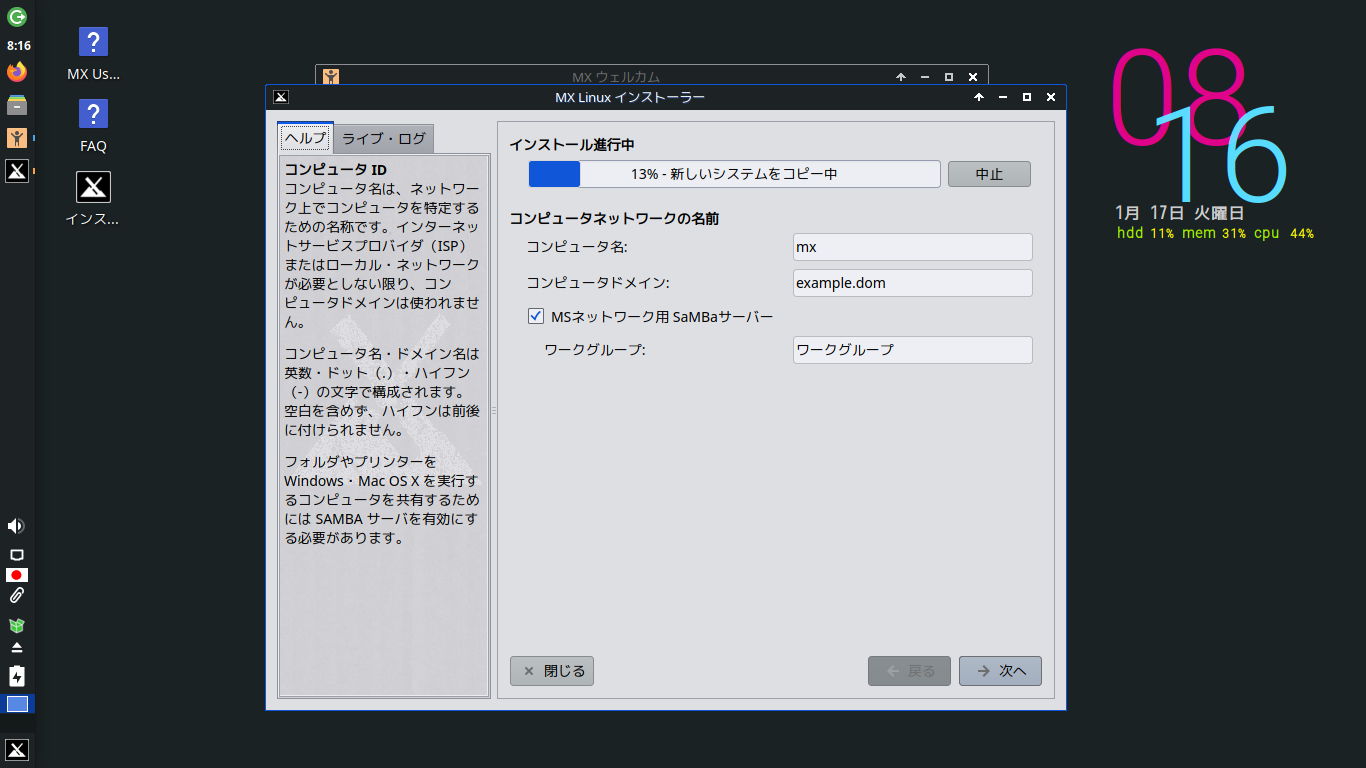1366x768 pixels.
Task: Click the インストール進行中 heading
Action: click(x=571, y=145)
